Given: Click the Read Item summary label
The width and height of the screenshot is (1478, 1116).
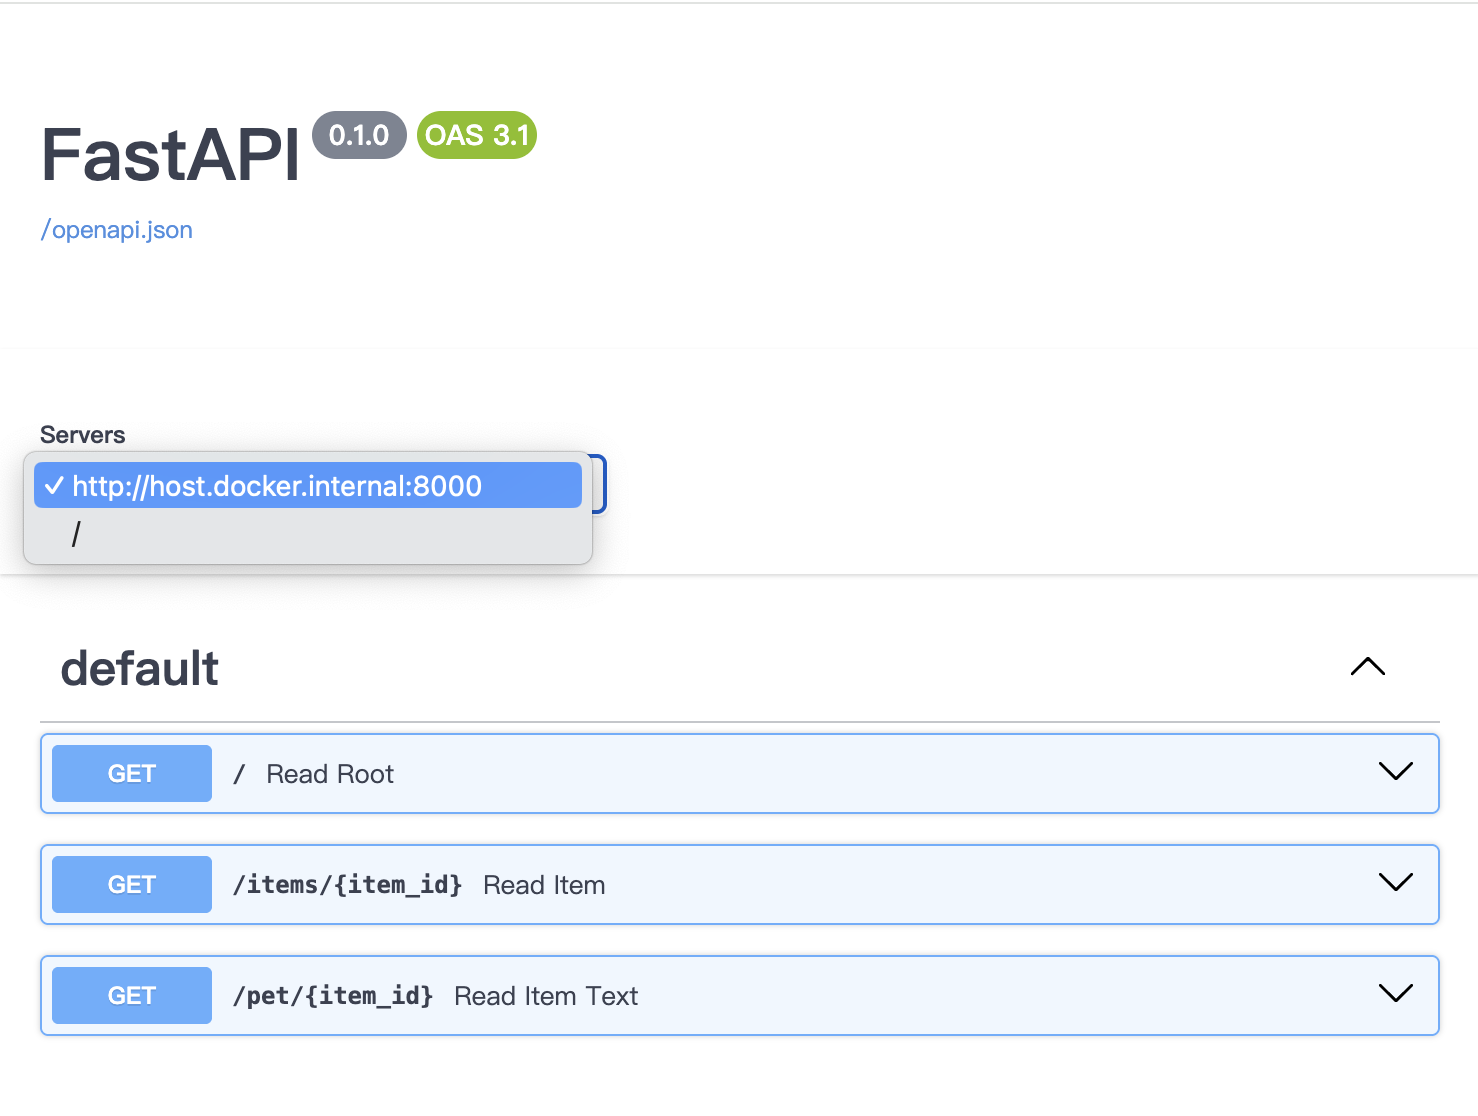Looking at the screenshot, I should (x=544, y=885).
